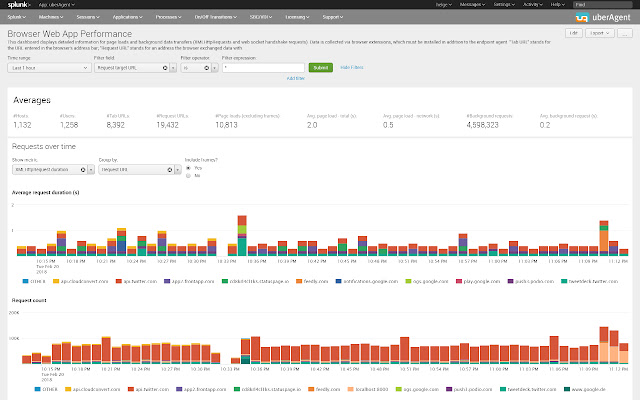Clear the Filter field selection
The image size is (640, 400).
click(x=165, y=68)
